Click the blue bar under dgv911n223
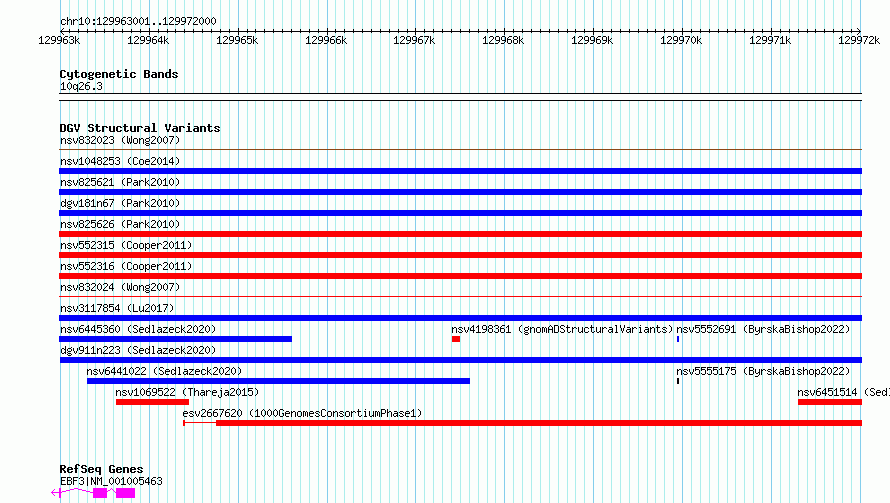This screenshot has width=890, height=503. pyautogui.click(x=460, y=360)
